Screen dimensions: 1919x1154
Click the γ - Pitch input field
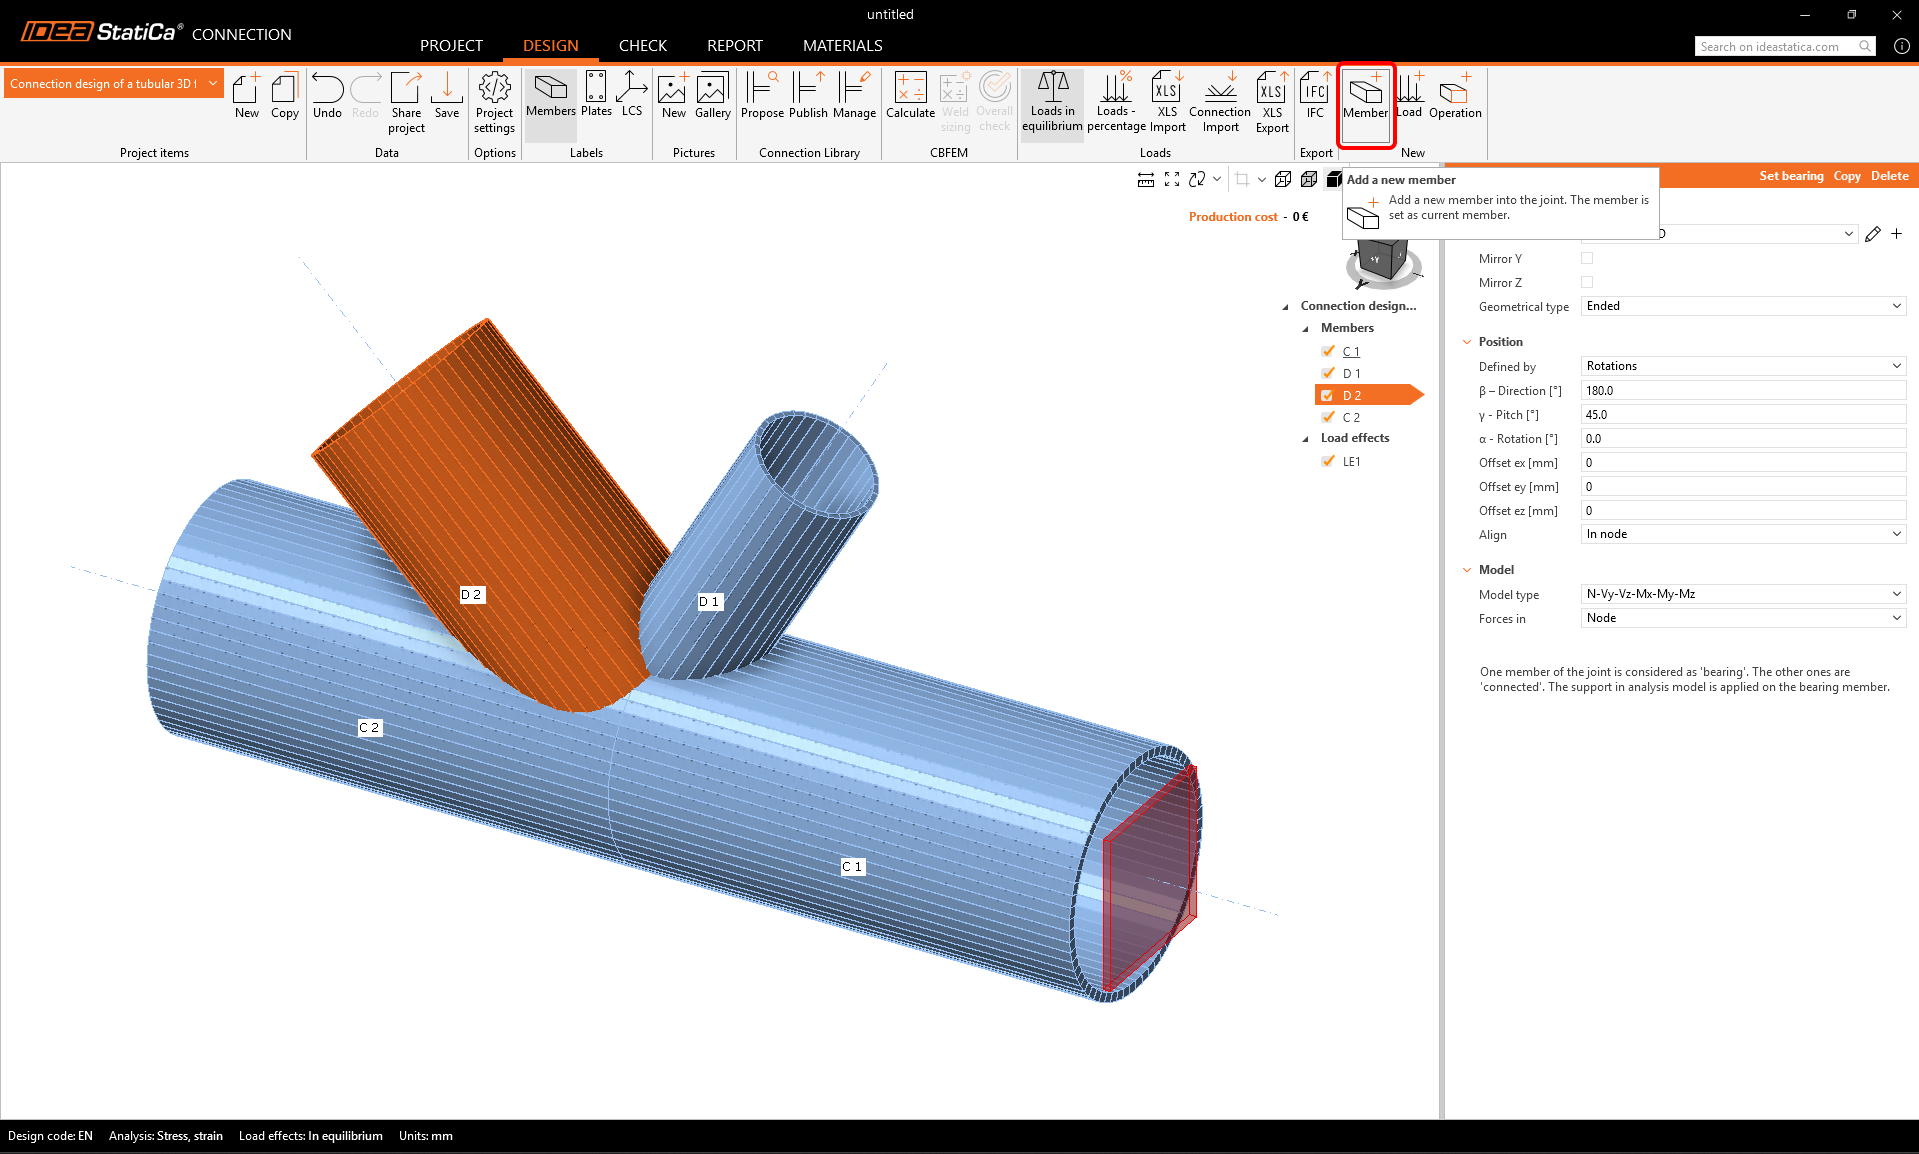coord(1743,415)
